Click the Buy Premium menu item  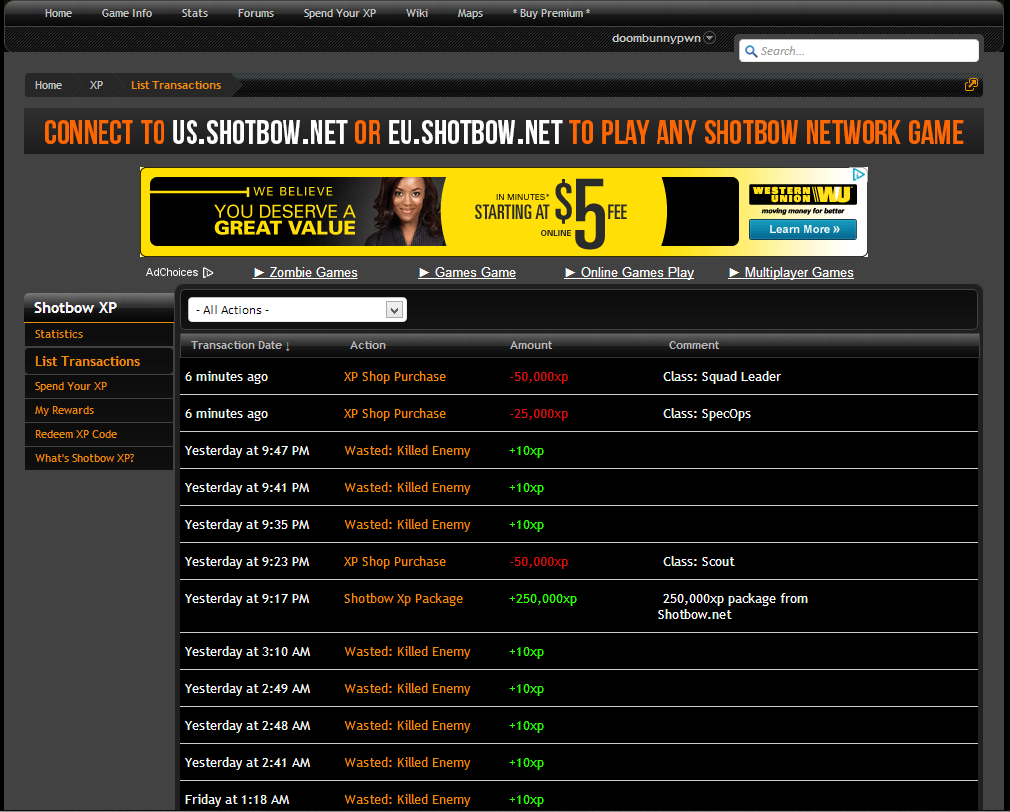(551, 13)
